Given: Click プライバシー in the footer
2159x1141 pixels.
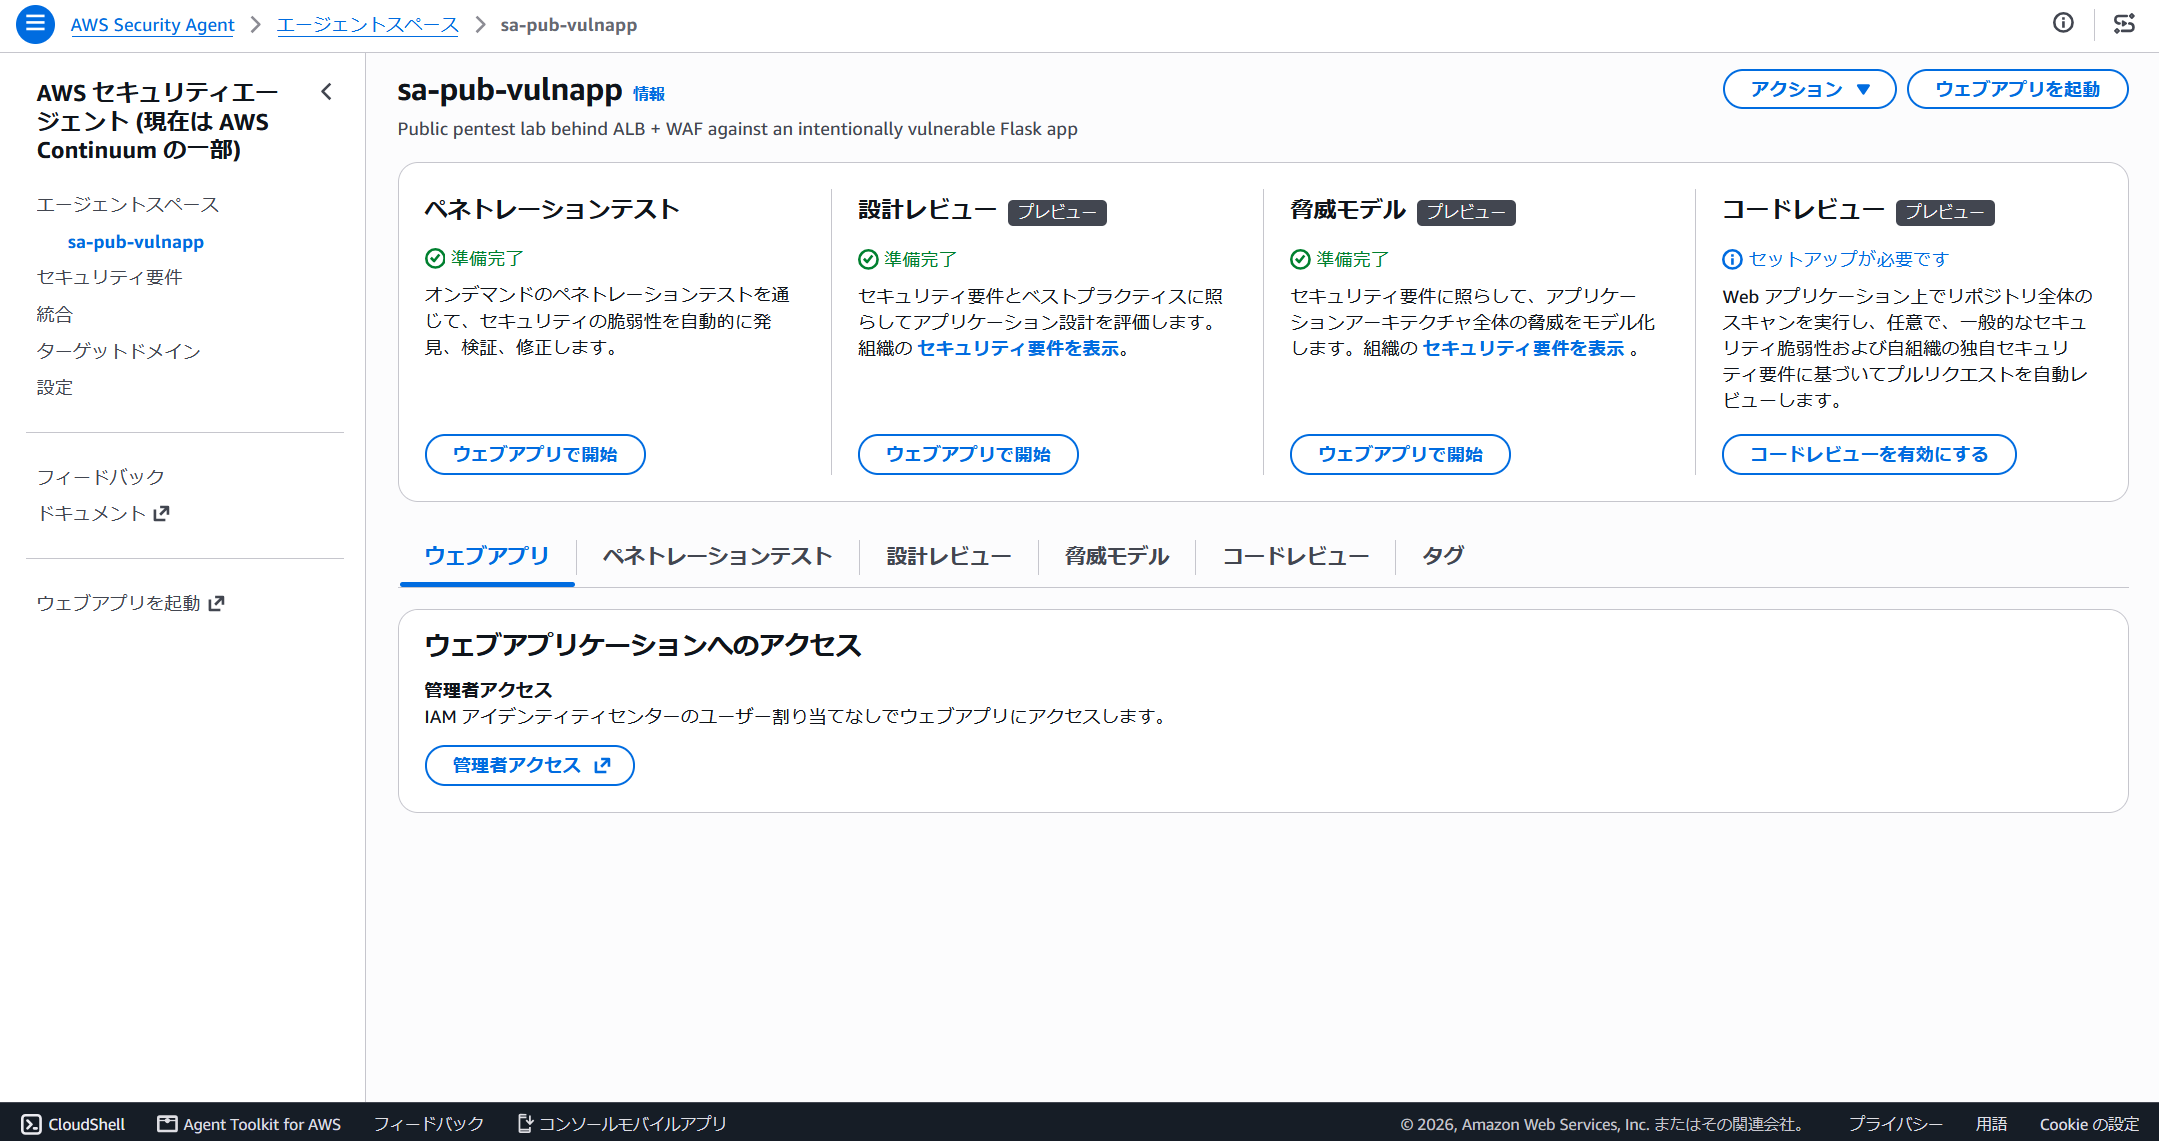Looking at the screenshot, I should [x=1896, y=1124].
